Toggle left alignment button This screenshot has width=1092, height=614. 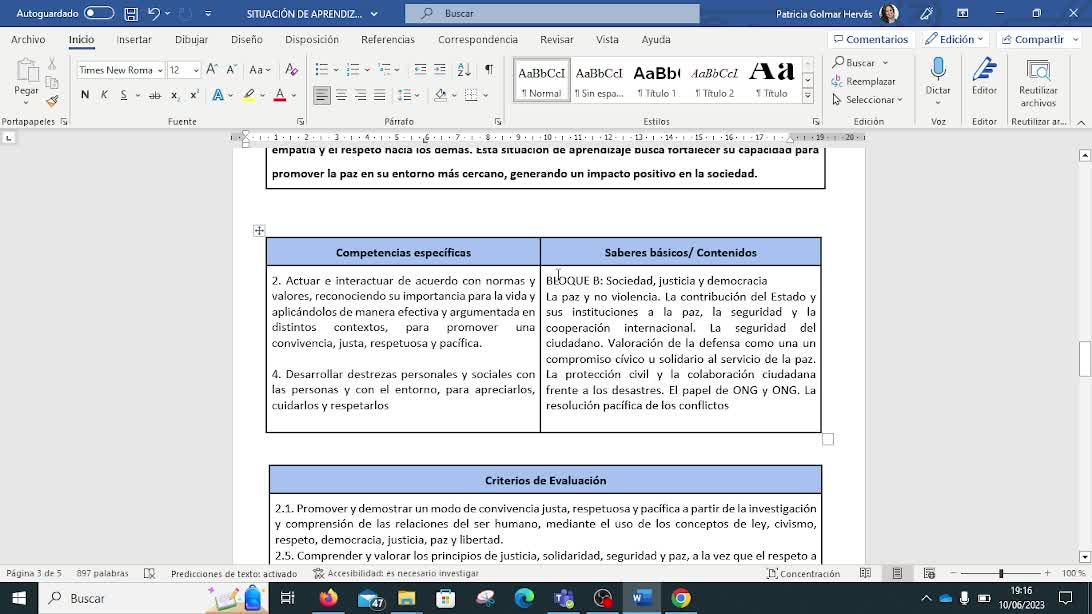(x=322, y=95)
